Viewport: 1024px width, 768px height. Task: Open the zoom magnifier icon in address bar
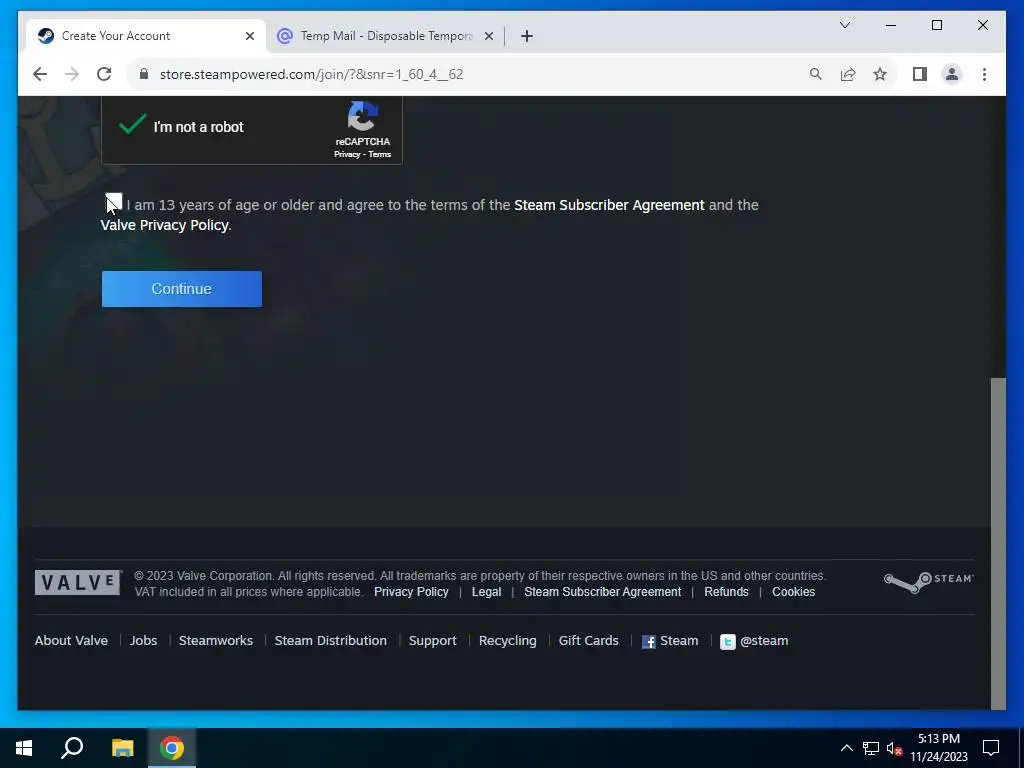[815, 74]
